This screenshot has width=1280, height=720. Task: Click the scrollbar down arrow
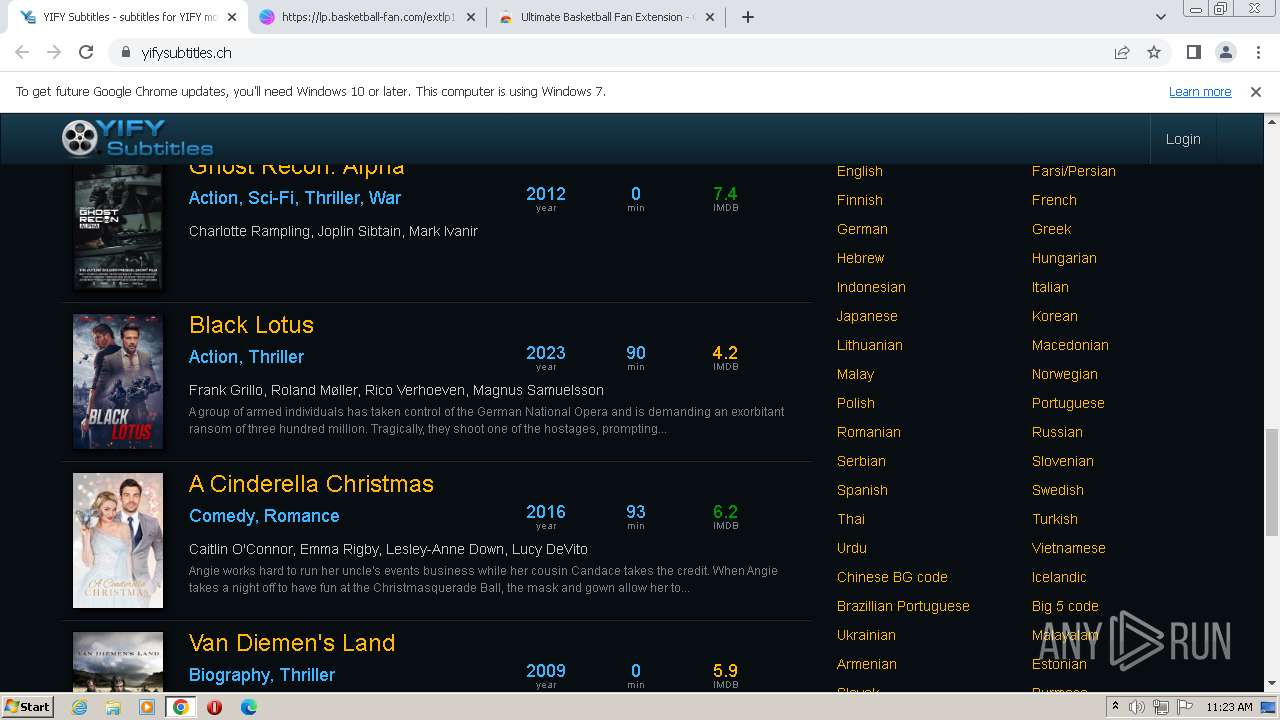click(1271, 683)
